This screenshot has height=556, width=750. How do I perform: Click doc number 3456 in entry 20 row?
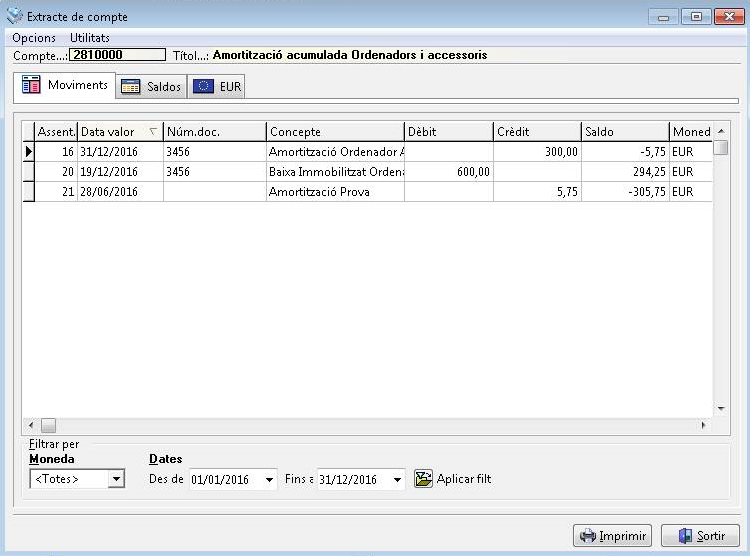tap(215, 172)
